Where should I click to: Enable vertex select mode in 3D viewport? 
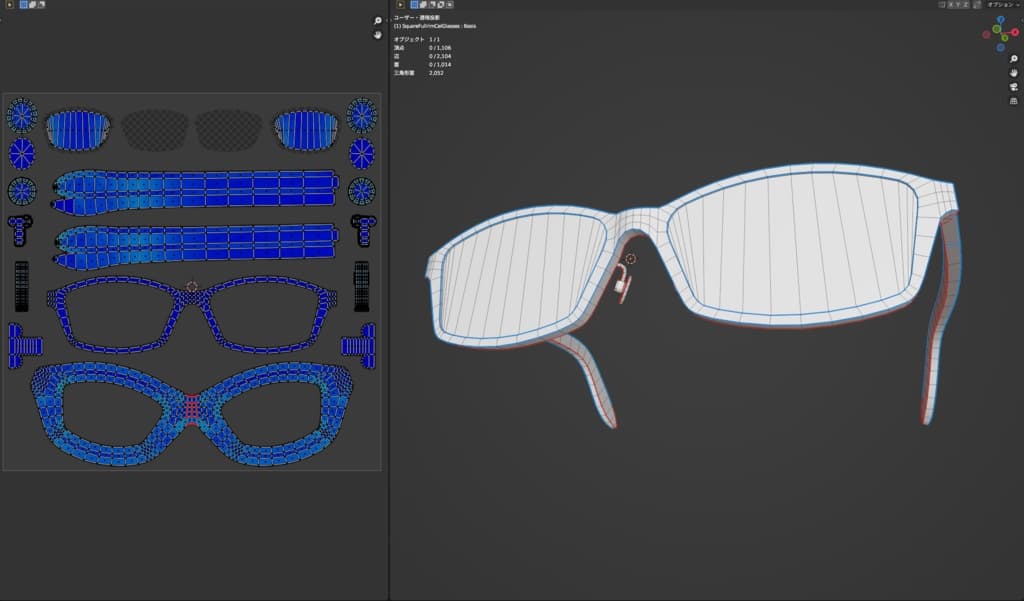[x=414, y=5]
